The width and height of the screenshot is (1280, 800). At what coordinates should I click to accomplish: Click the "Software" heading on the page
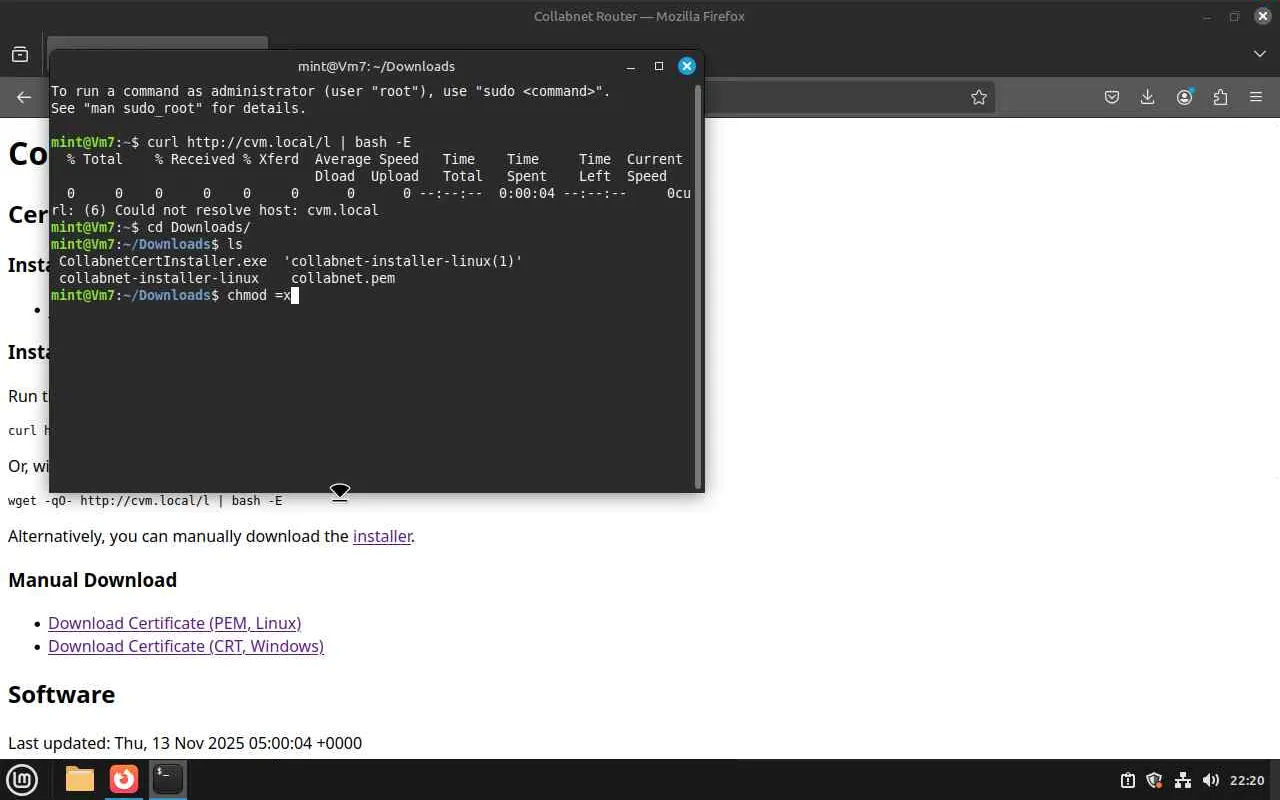click(x=62, y=694)
